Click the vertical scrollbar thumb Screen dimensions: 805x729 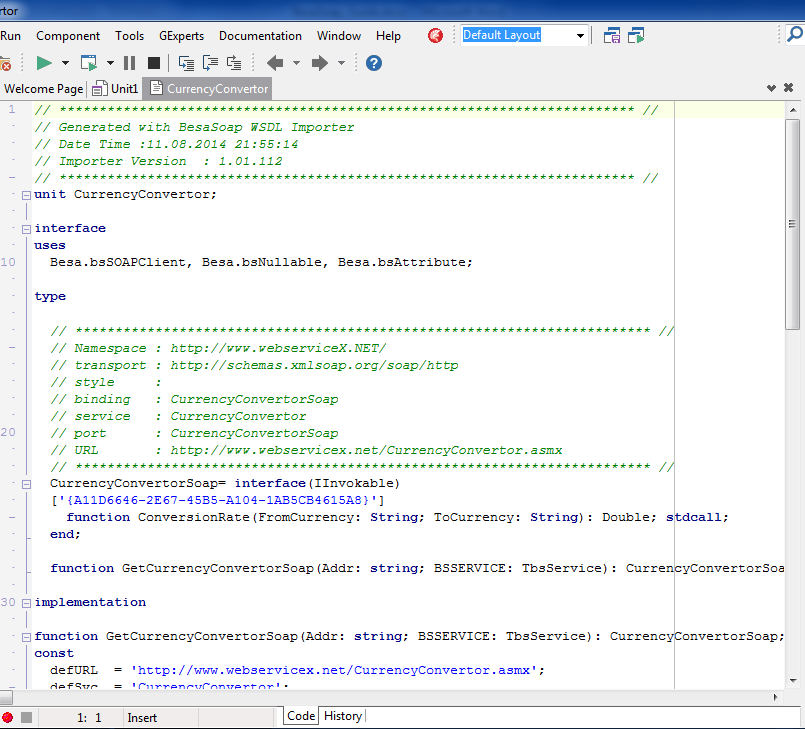[793, 224]
